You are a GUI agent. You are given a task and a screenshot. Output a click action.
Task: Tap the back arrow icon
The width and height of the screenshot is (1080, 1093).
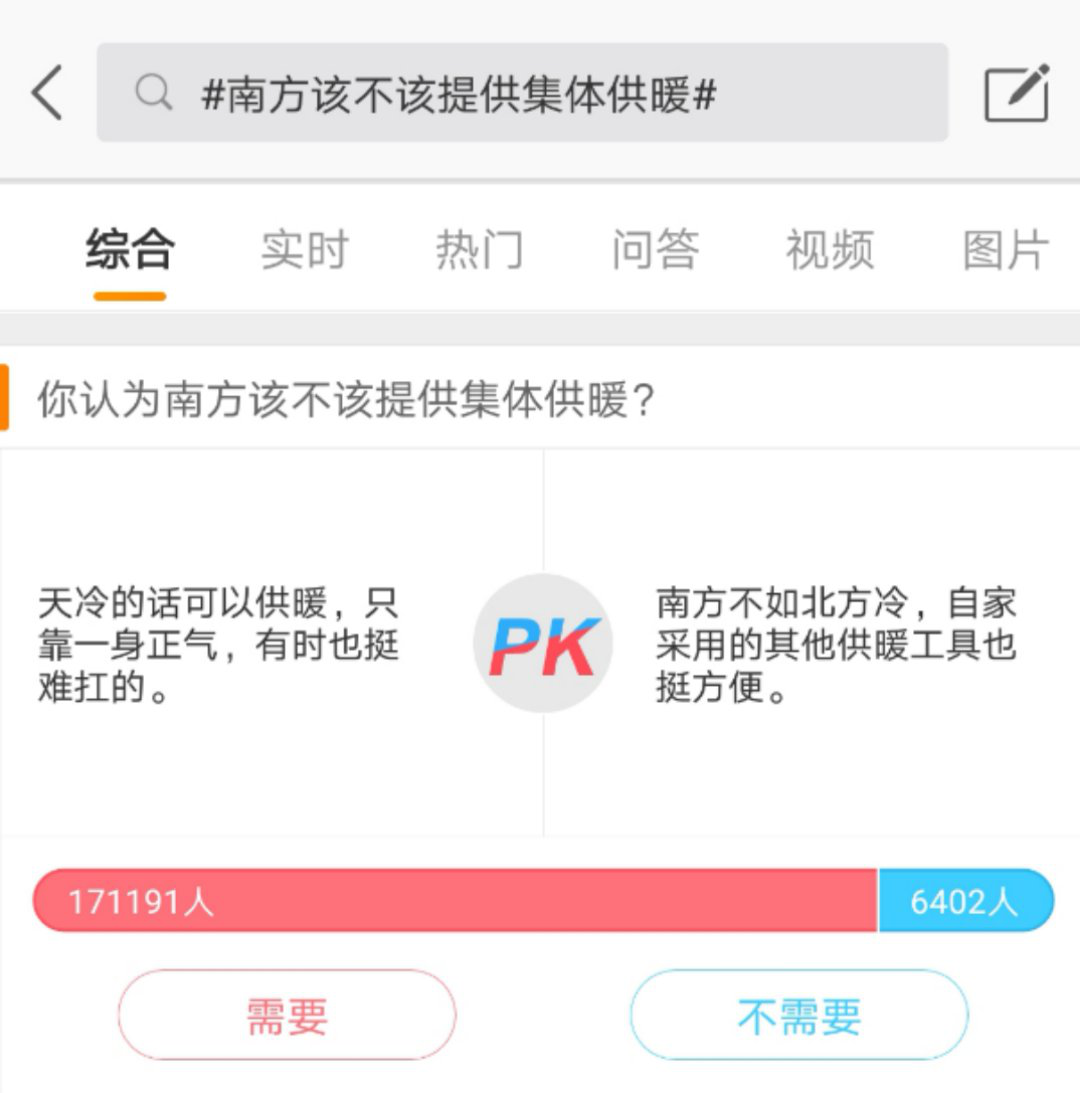tap(47, 93)
